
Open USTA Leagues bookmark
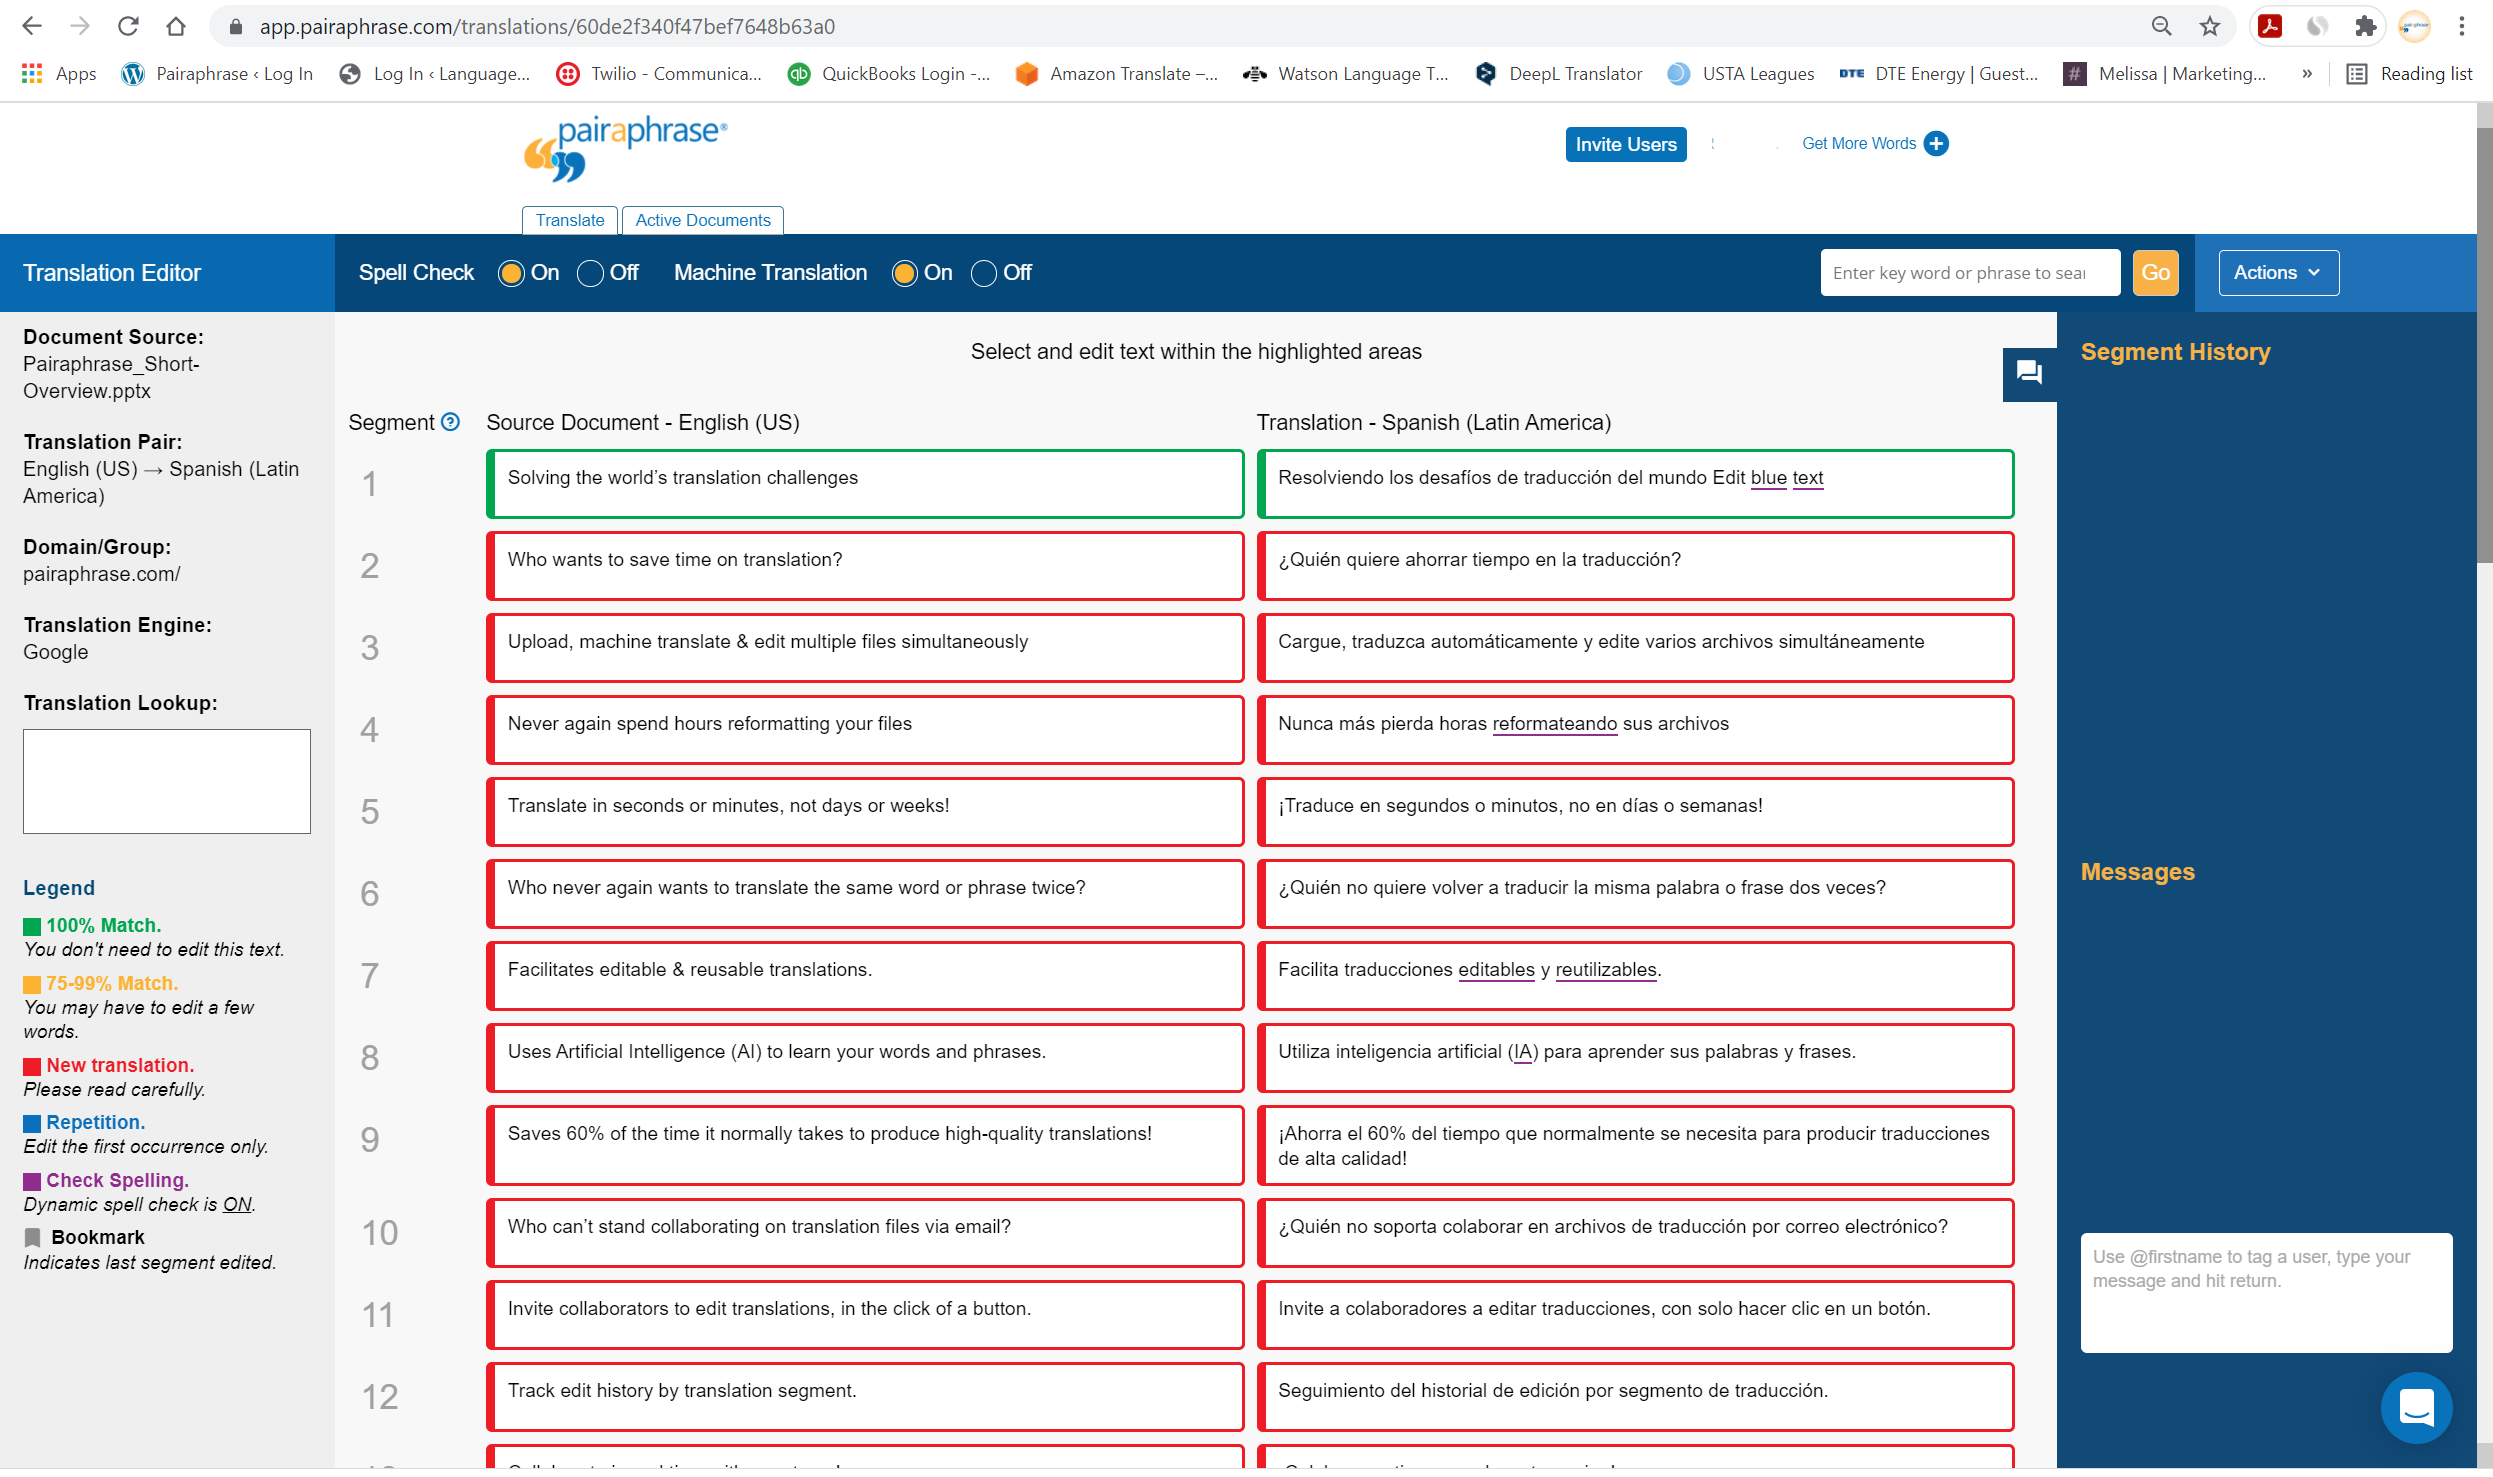click(x=1740, y=74)
